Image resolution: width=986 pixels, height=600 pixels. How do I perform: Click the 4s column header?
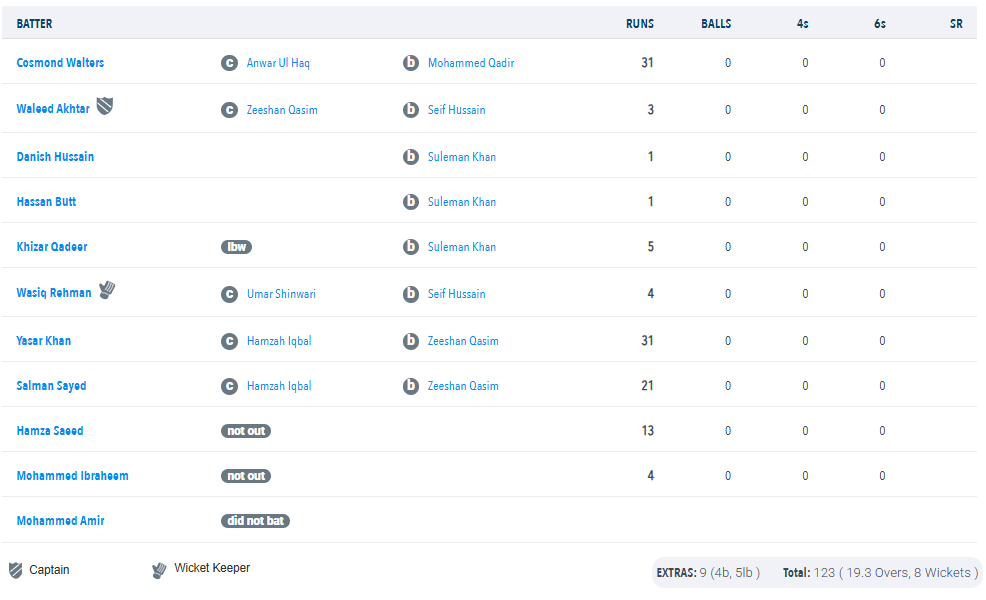802,24
